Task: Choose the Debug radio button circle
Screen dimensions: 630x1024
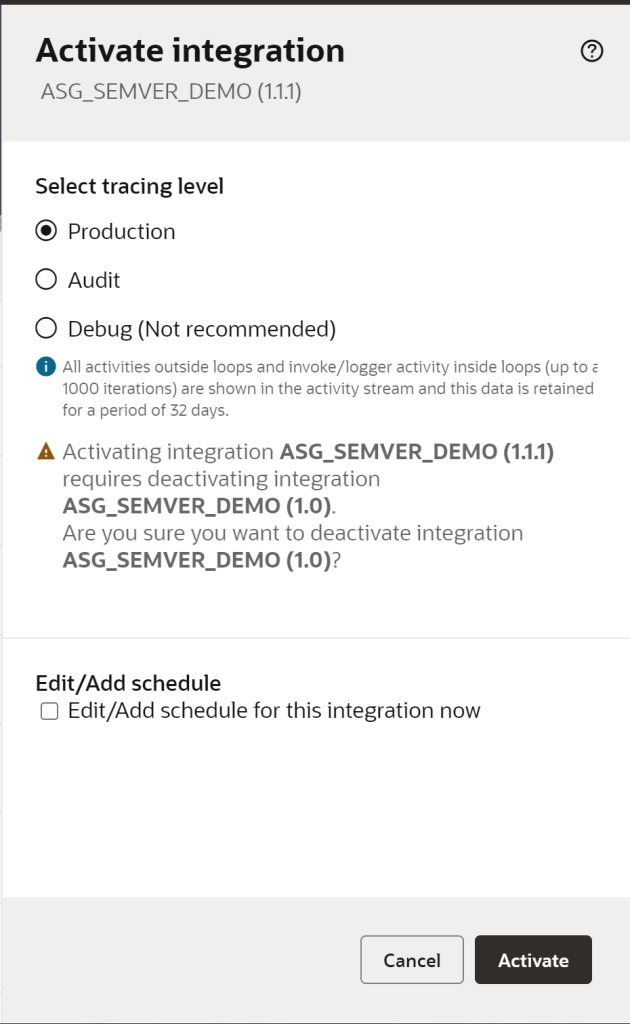Action: (x=46, y=328)
